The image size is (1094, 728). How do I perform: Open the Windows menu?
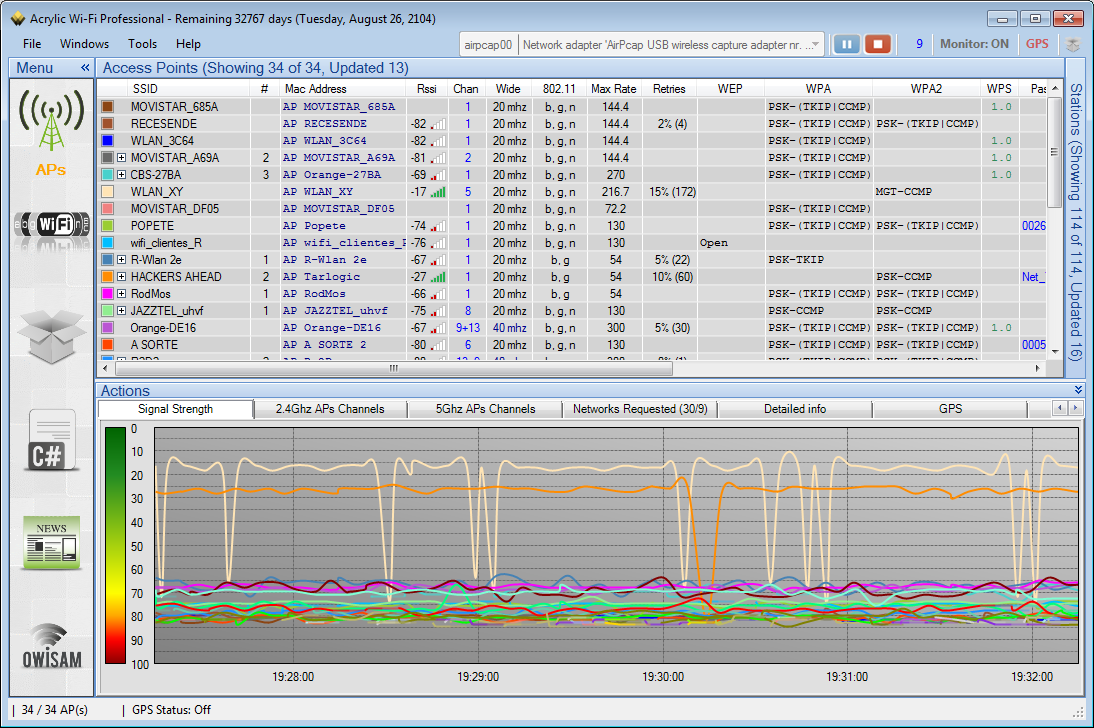tap(84, 43)
